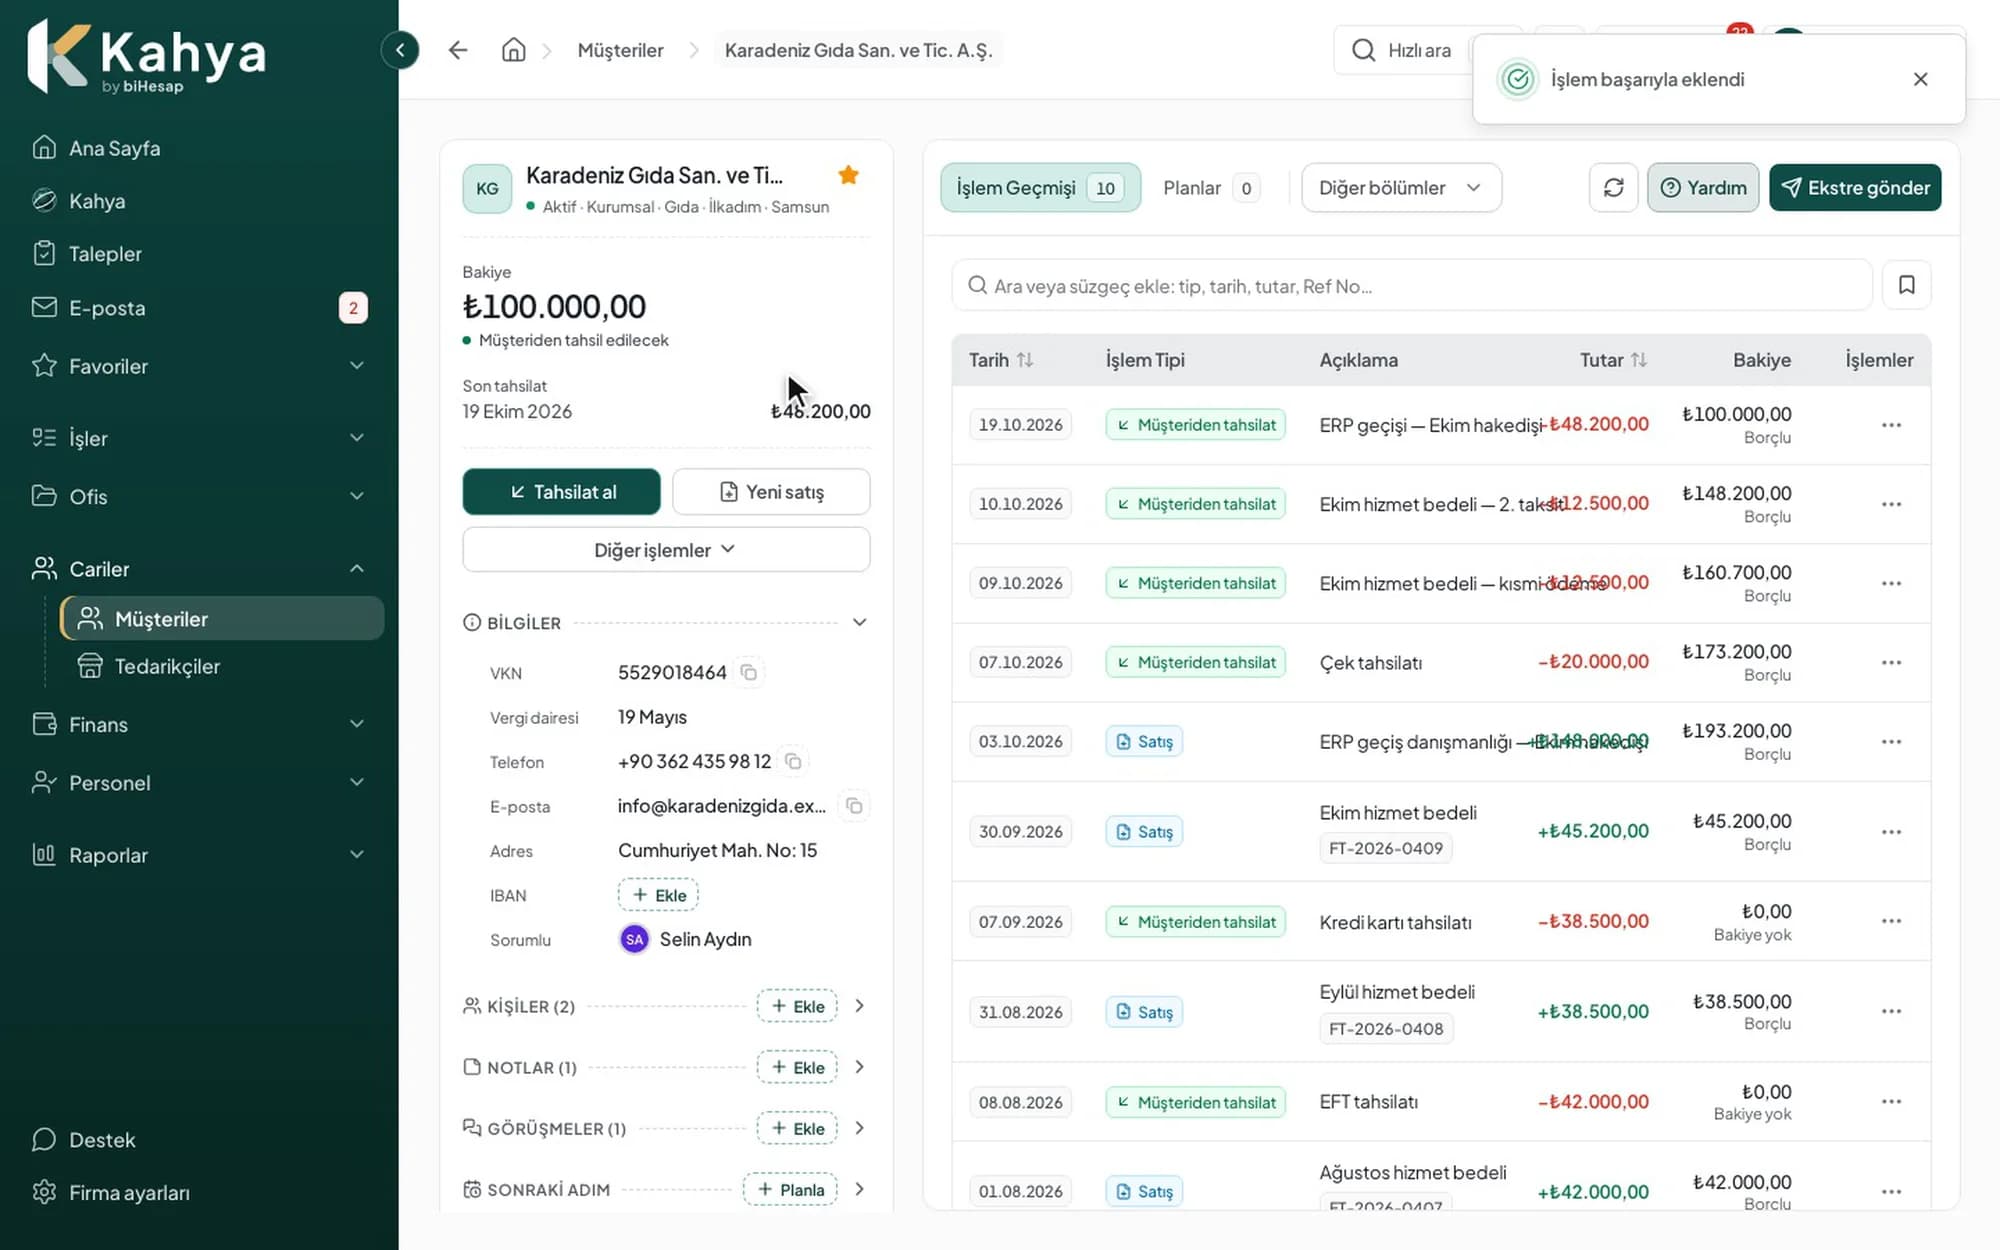Viewport: 2000px width, 1250px height.
Task: Collapse the sidebar with the chevron button
Action: pos(400,50)
